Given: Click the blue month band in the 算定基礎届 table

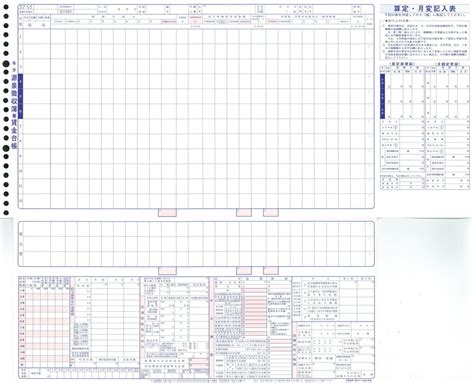Looking at the screenshot, I should 382,96.
